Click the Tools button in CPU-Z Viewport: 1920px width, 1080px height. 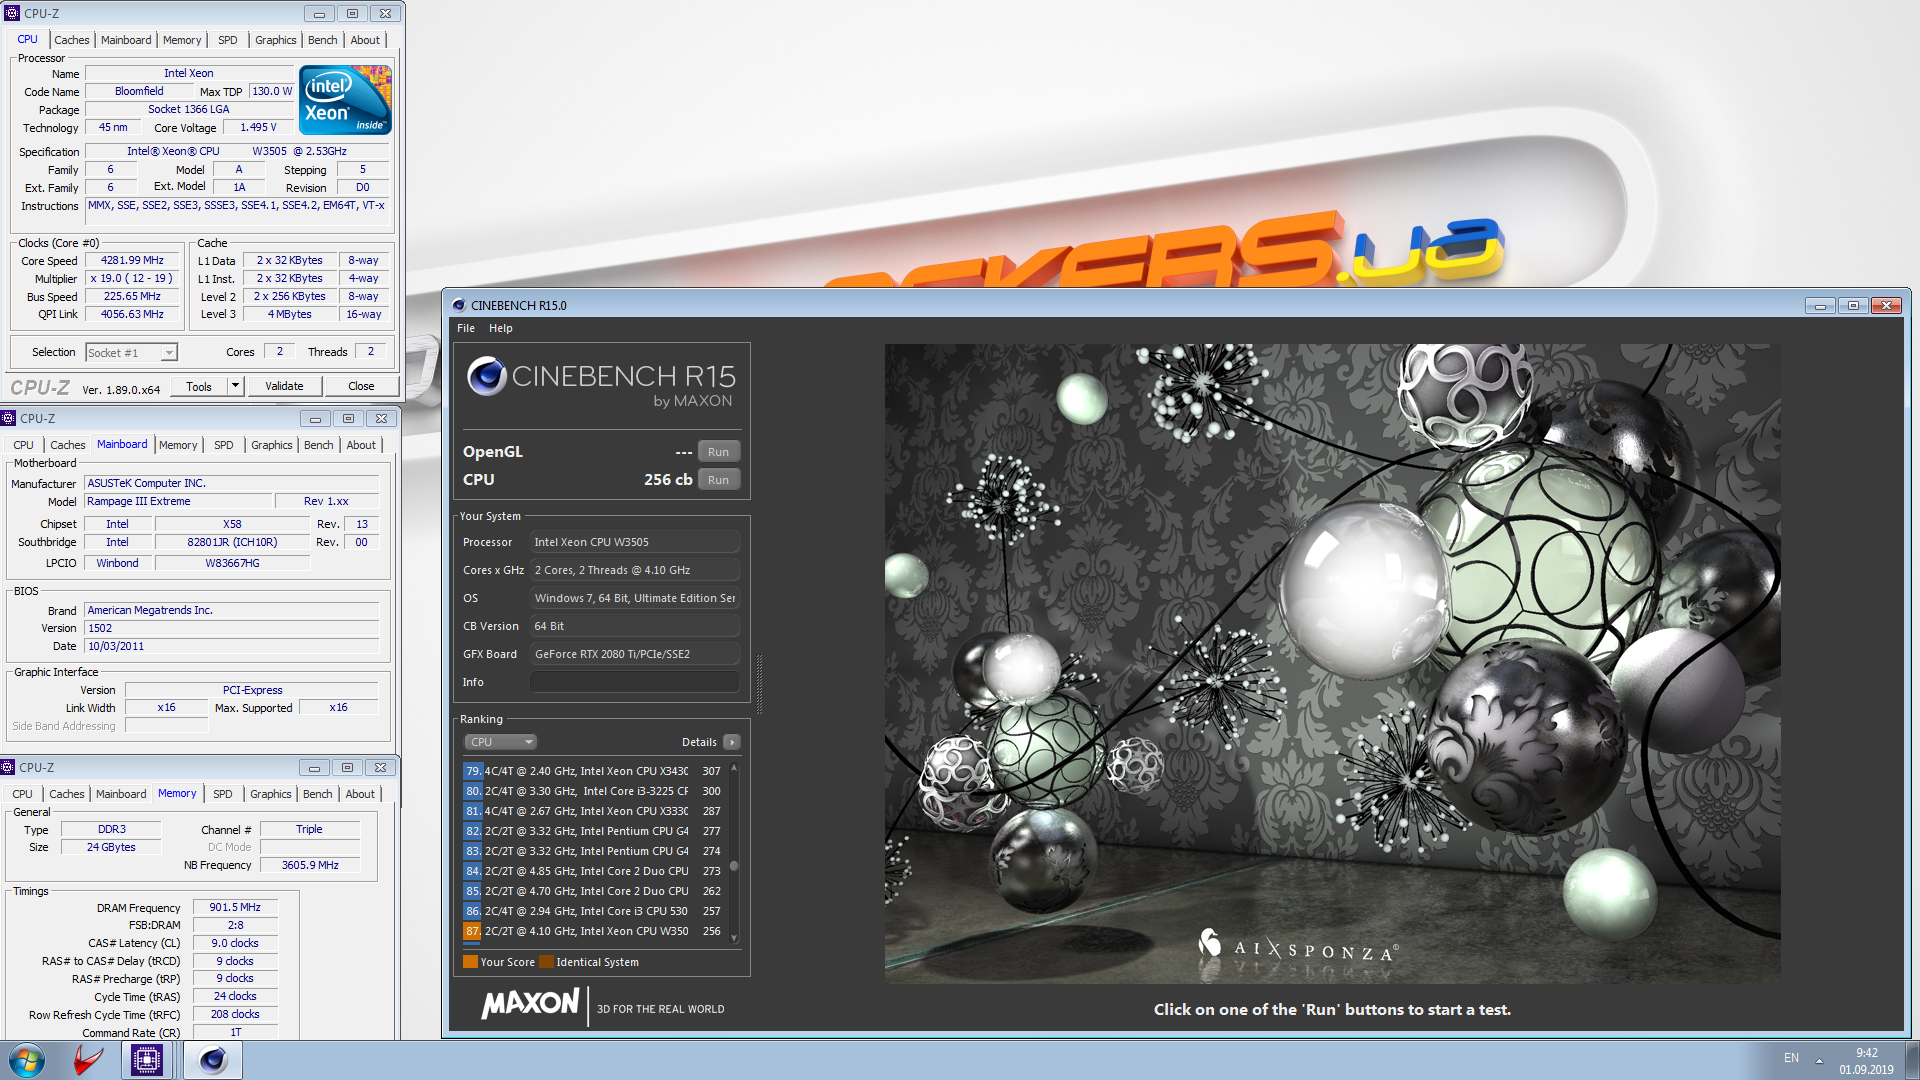(x=198, y=386)
